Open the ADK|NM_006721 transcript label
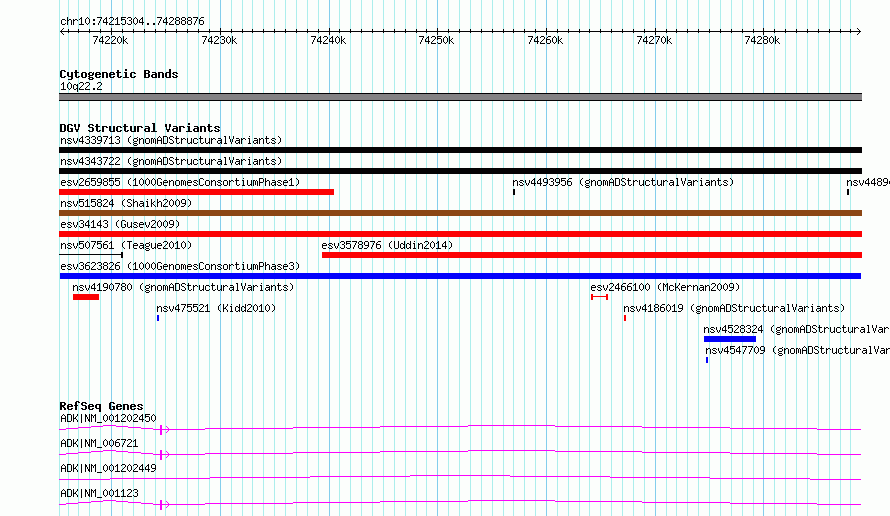 [99, 443]
